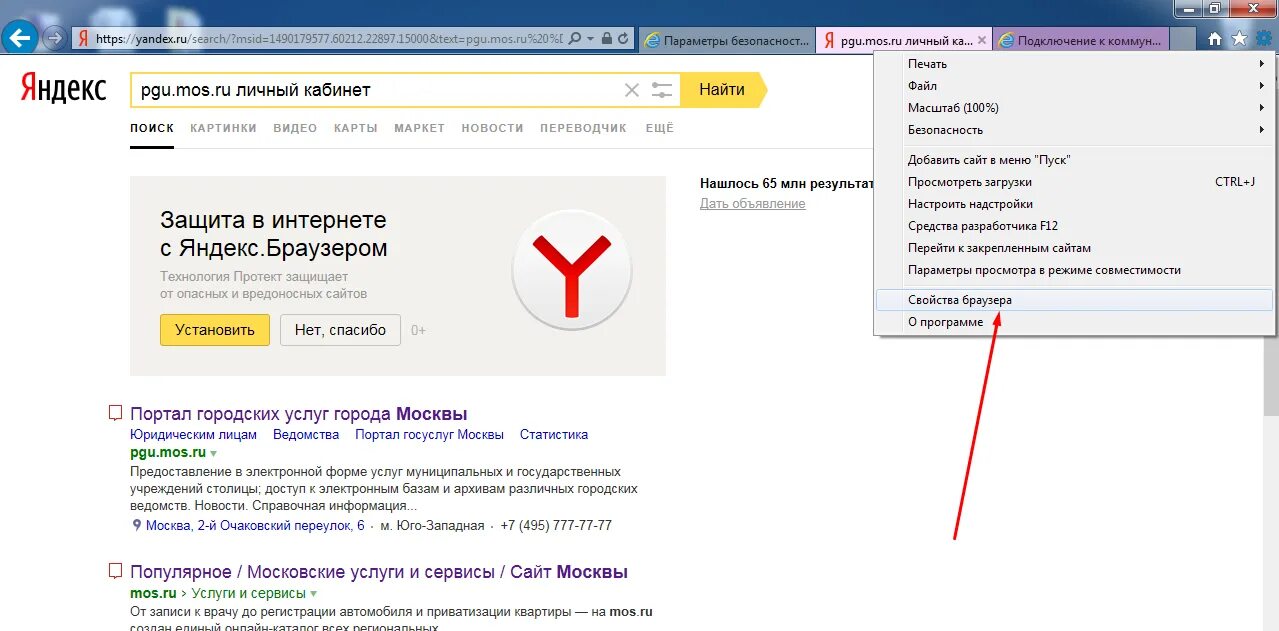Image resolution: width=1279 pixels, height=631 pixels.
Task: Choose Добавить сайт в меню "Пуск"
Action: coord(1073,160)
